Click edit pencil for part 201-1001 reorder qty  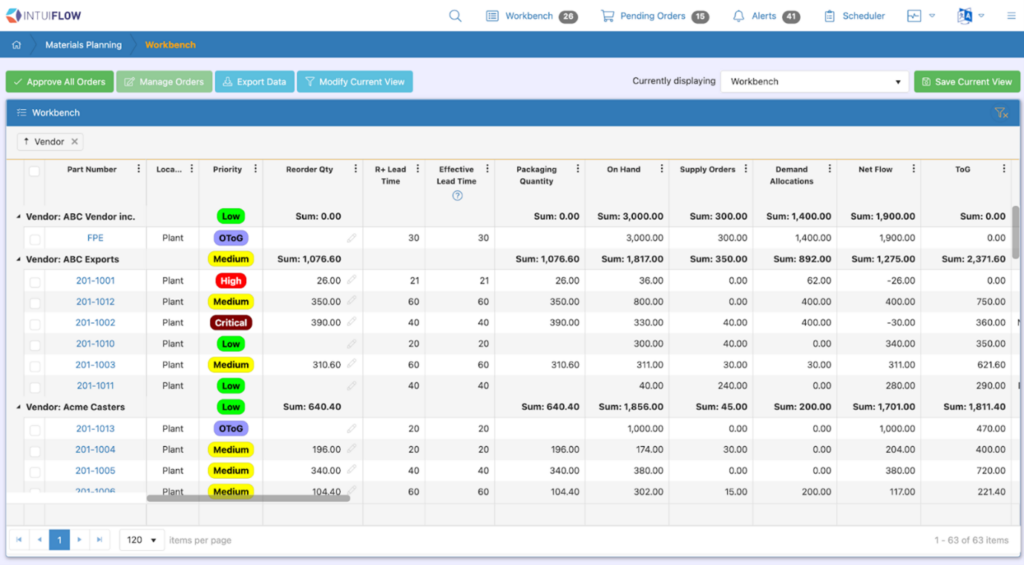[351, 281]
